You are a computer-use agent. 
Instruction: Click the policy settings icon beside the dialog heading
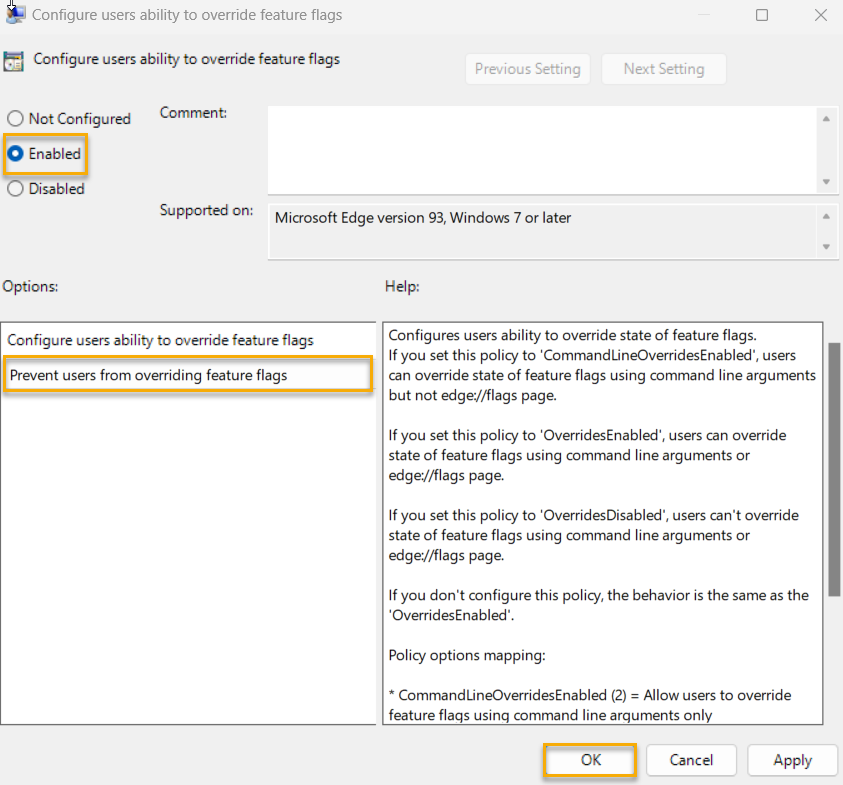[14, 61]
